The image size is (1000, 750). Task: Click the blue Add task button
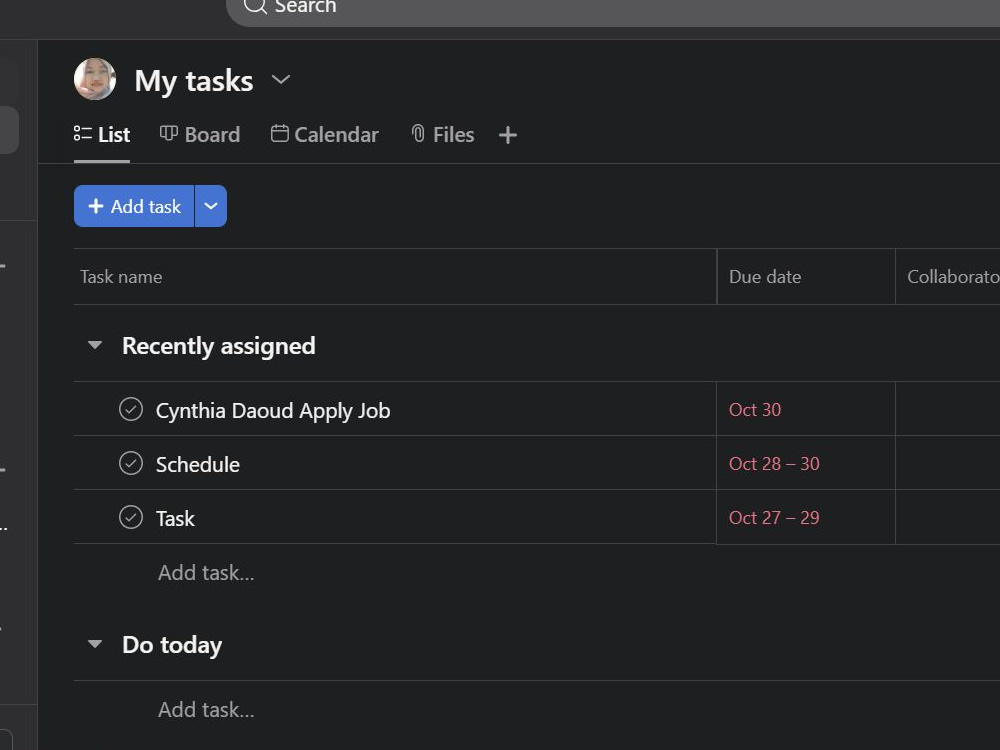(134, 206)
